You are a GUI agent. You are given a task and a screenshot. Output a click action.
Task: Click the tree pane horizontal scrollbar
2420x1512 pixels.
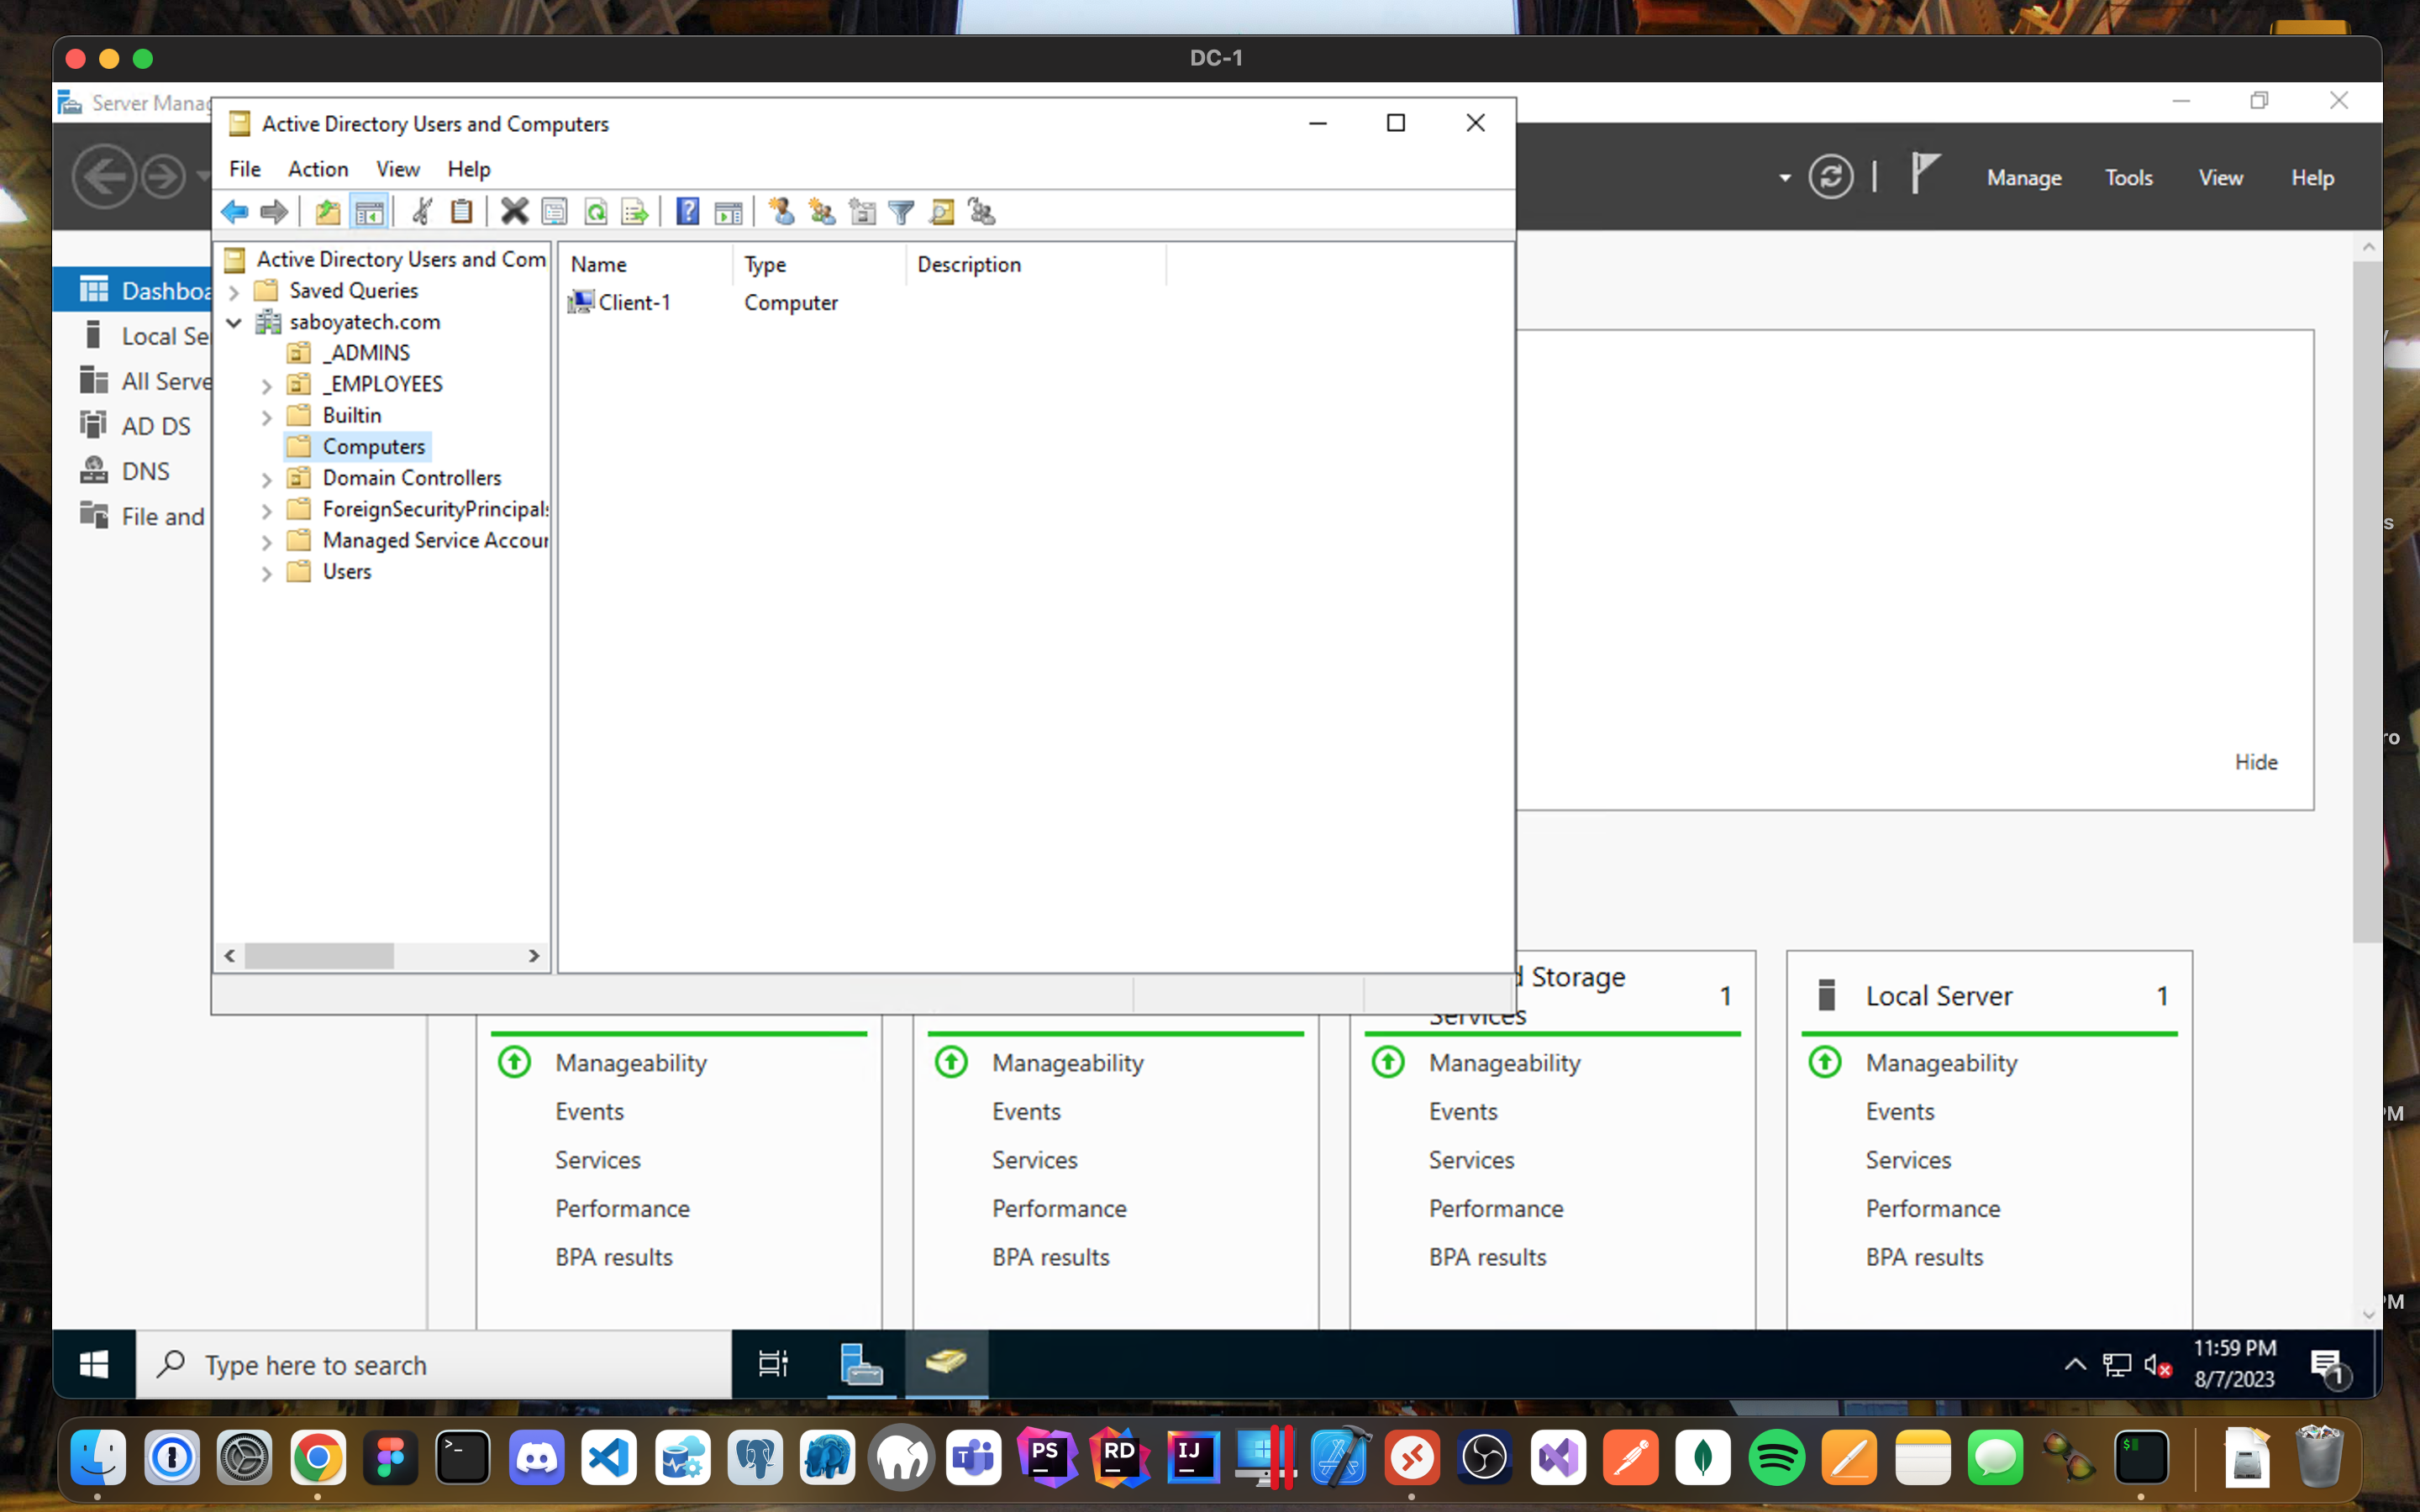pyautogui.click(x=320, y=956)
